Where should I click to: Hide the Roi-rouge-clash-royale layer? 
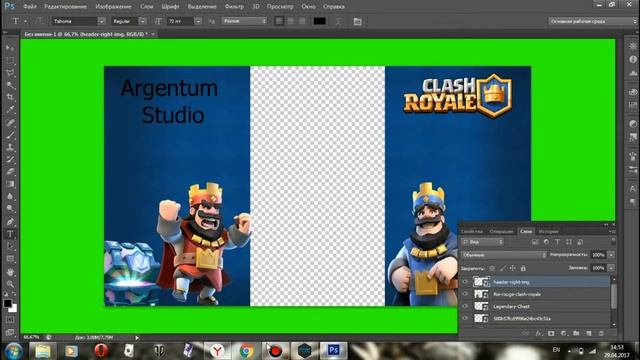pyautogui.click(x=465, y=294)
